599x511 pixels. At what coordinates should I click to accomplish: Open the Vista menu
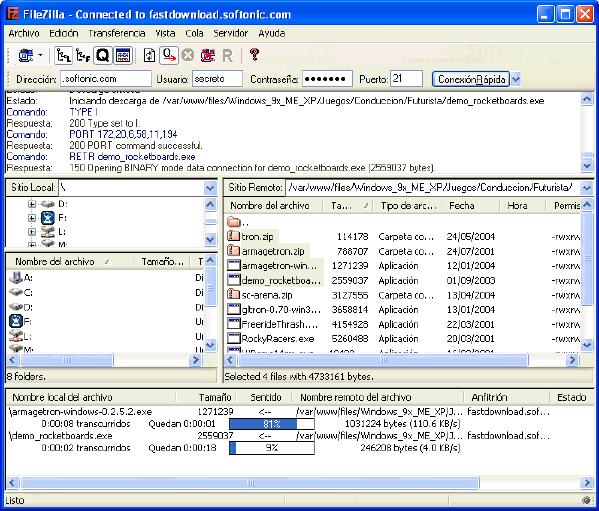165,33
